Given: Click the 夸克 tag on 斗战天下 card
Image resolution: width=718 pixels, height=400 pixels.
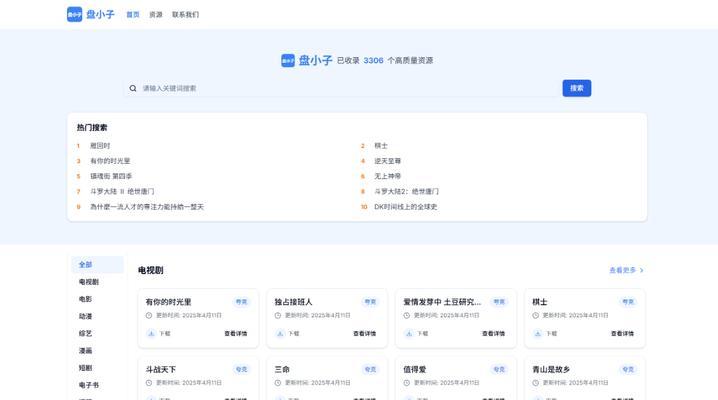Looking at the screenshot, I should tap(241, 369).
